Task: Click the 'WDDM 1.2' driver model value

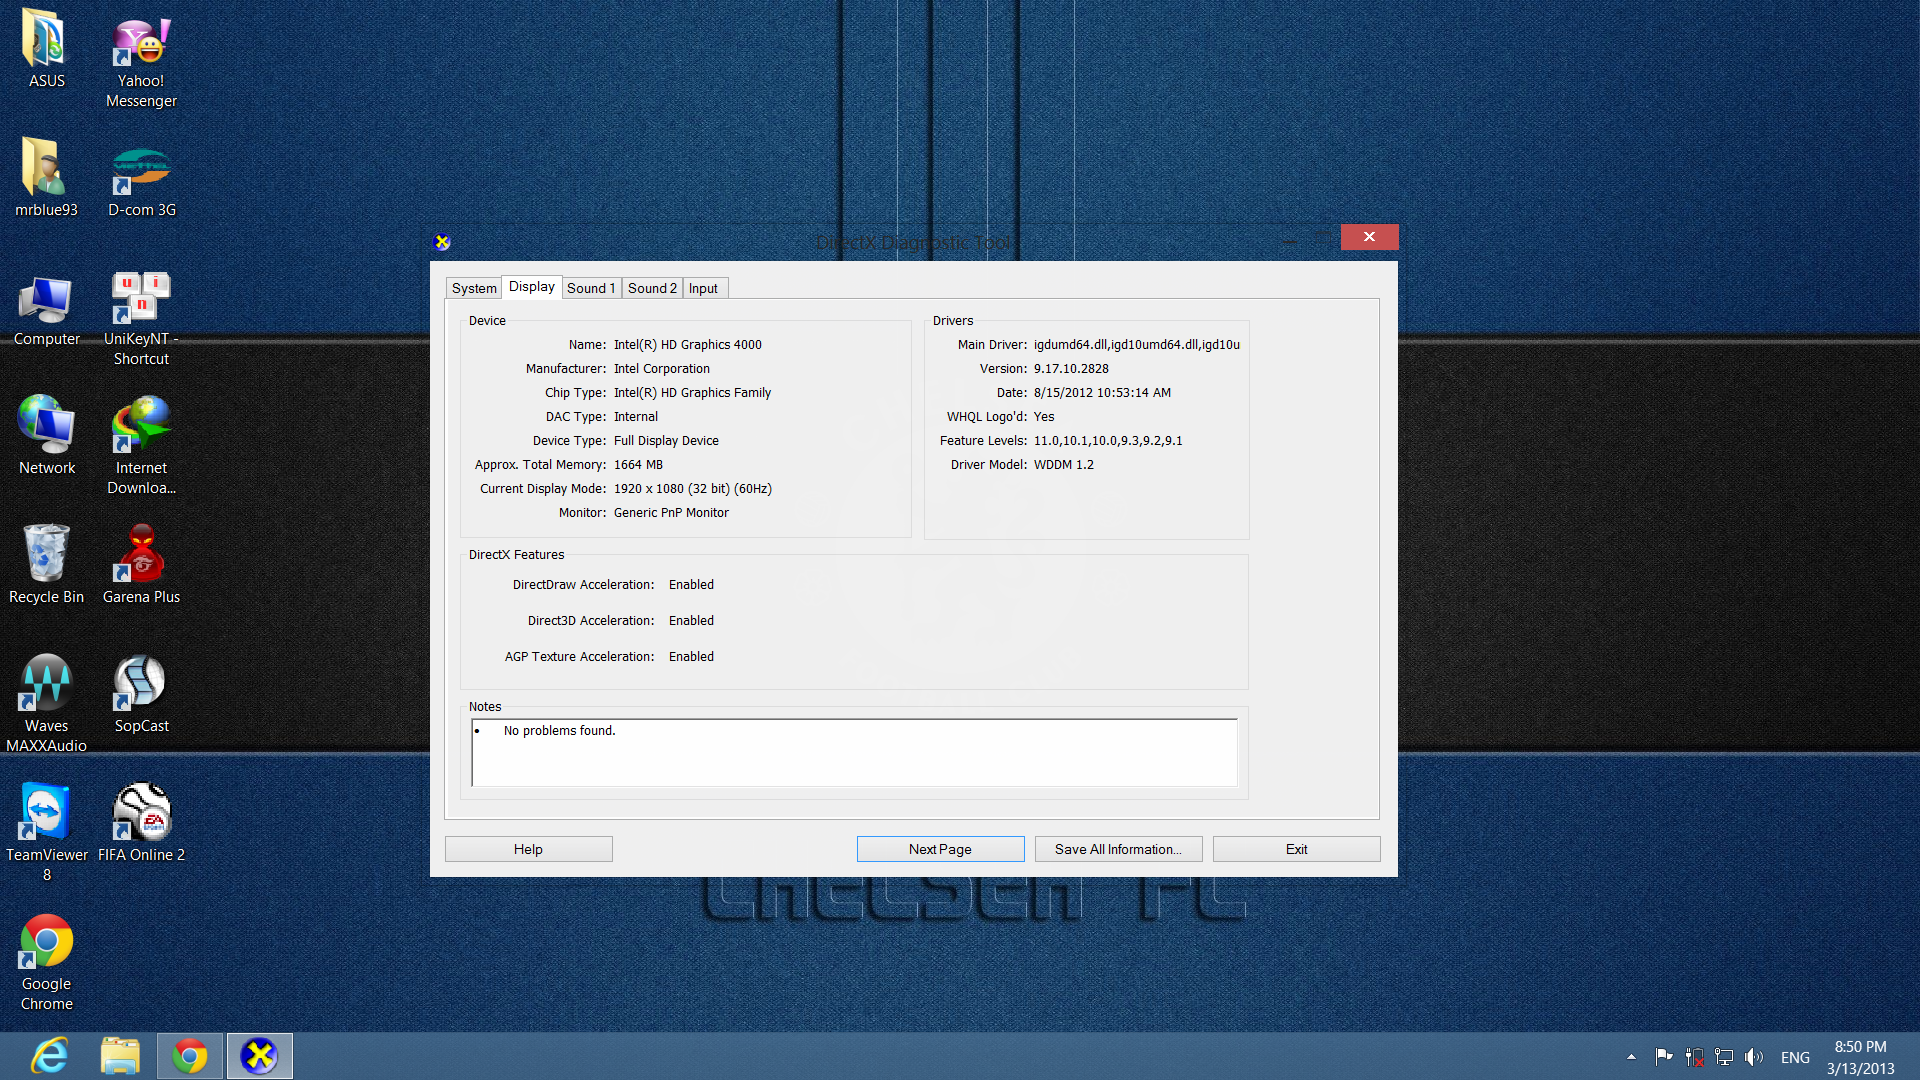Action: coord(1064,465)
